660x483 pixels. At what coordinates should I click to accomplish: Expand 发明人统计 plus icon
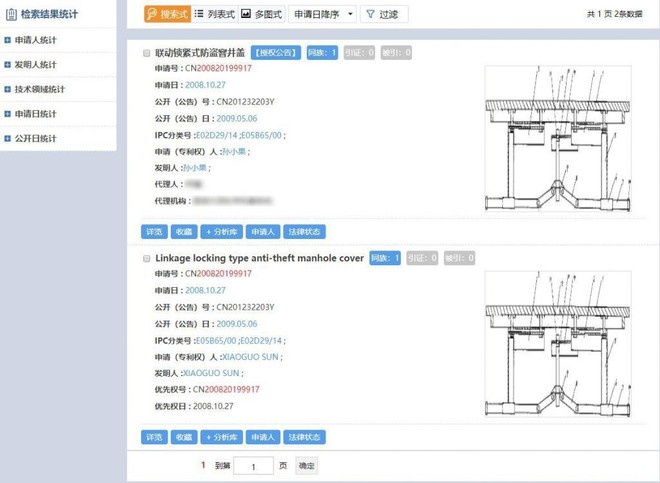(x=7, y=64)
